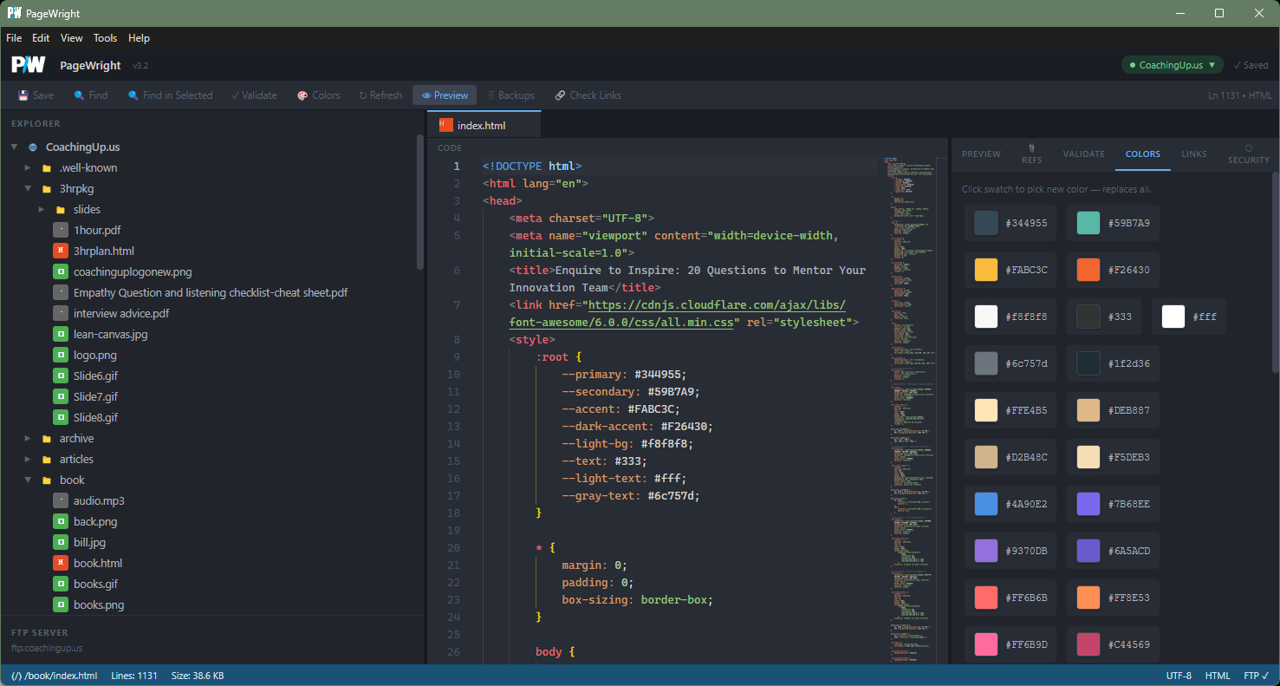Open the CoachingUp.us project dropdown
Viewport: 1280px width, 686px height.
click(1171, 63)
